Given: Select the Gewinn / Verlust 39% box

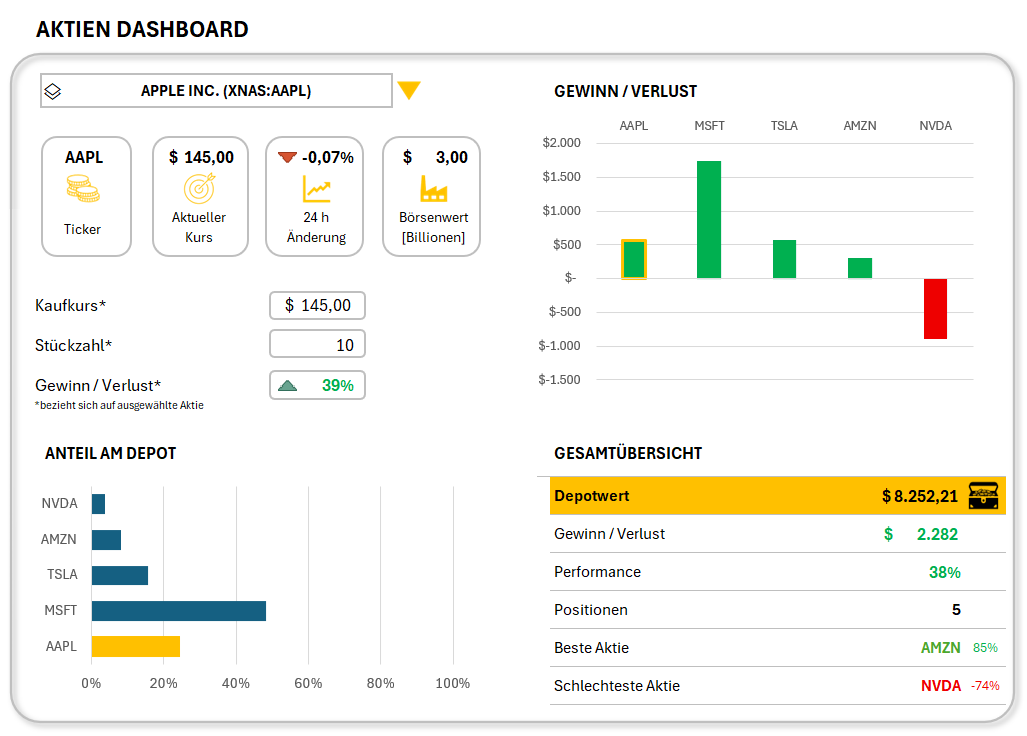Looking at the screenshot, I should pos(317,385).
